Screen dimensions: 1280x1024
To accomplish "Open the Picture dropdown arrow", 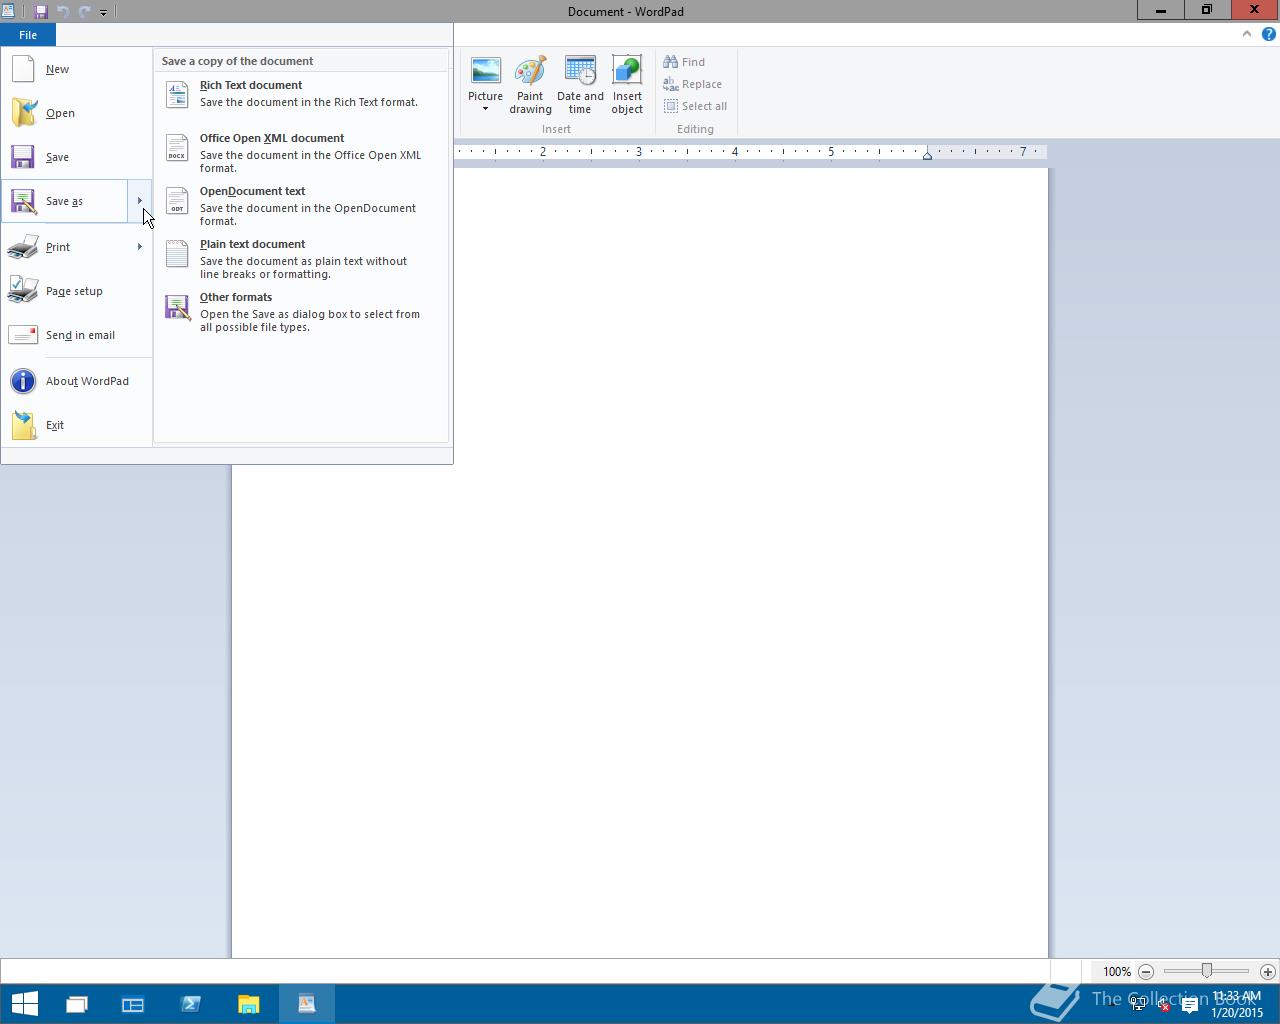I will click(x=485, y=109).
